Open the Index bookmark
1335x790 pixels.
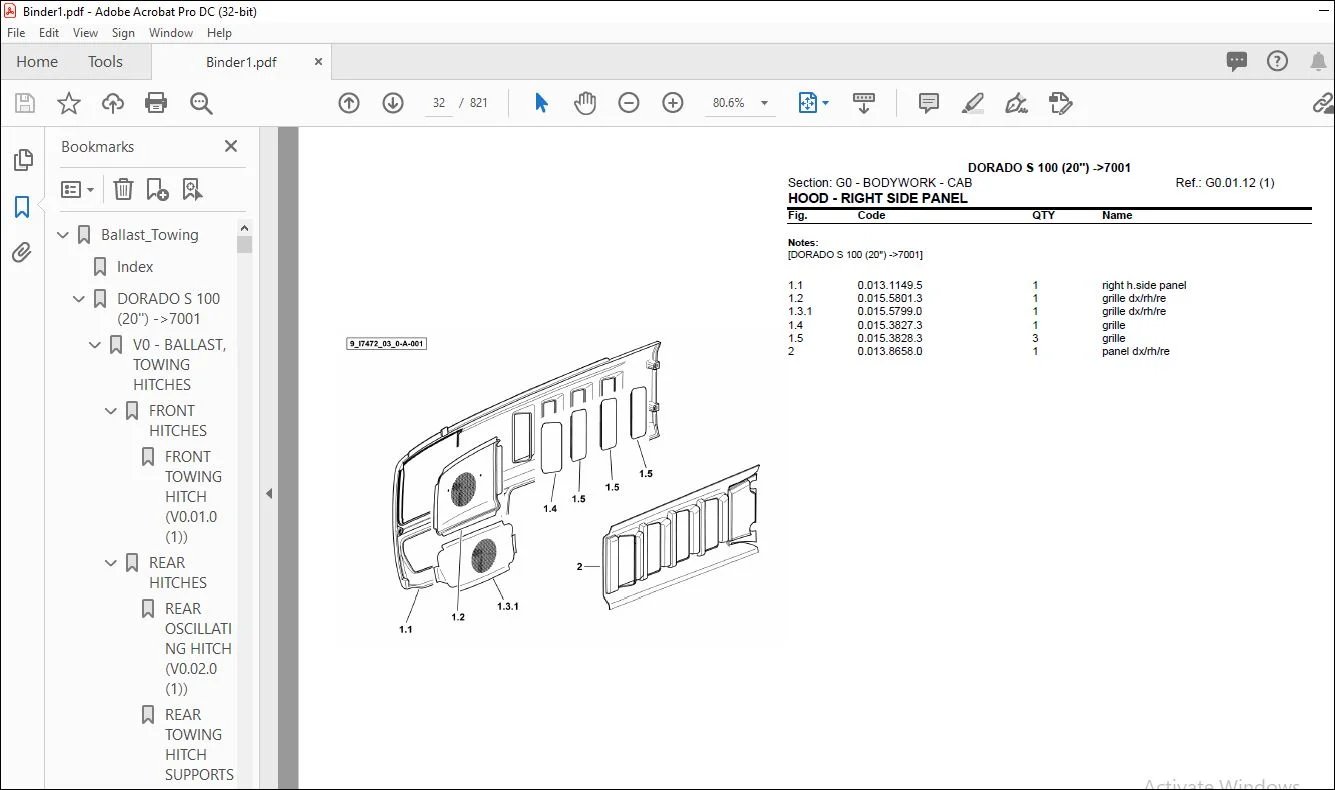pos(135,267)
